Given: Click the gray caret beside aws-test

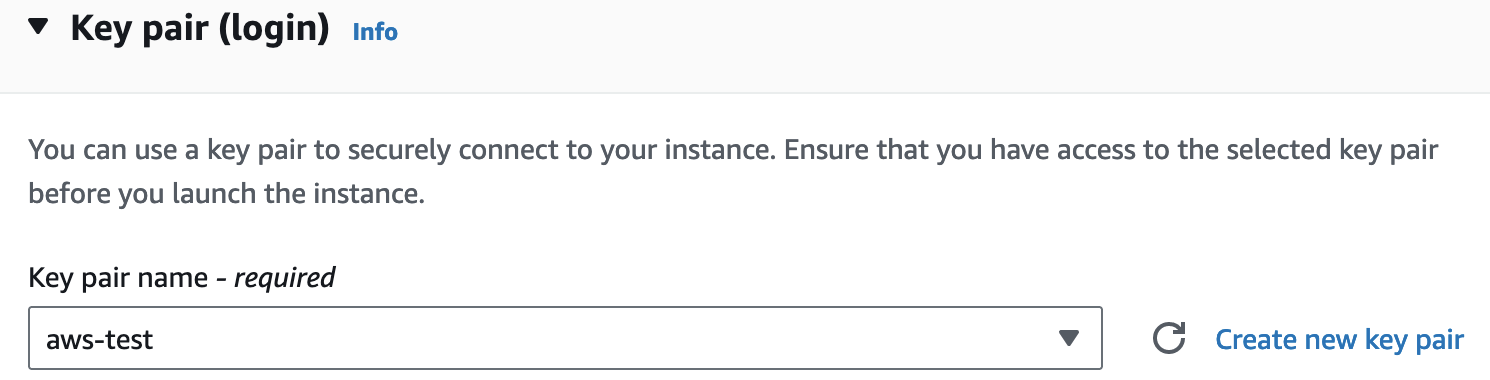Looking at the screenshot, I should (1069, 339).
